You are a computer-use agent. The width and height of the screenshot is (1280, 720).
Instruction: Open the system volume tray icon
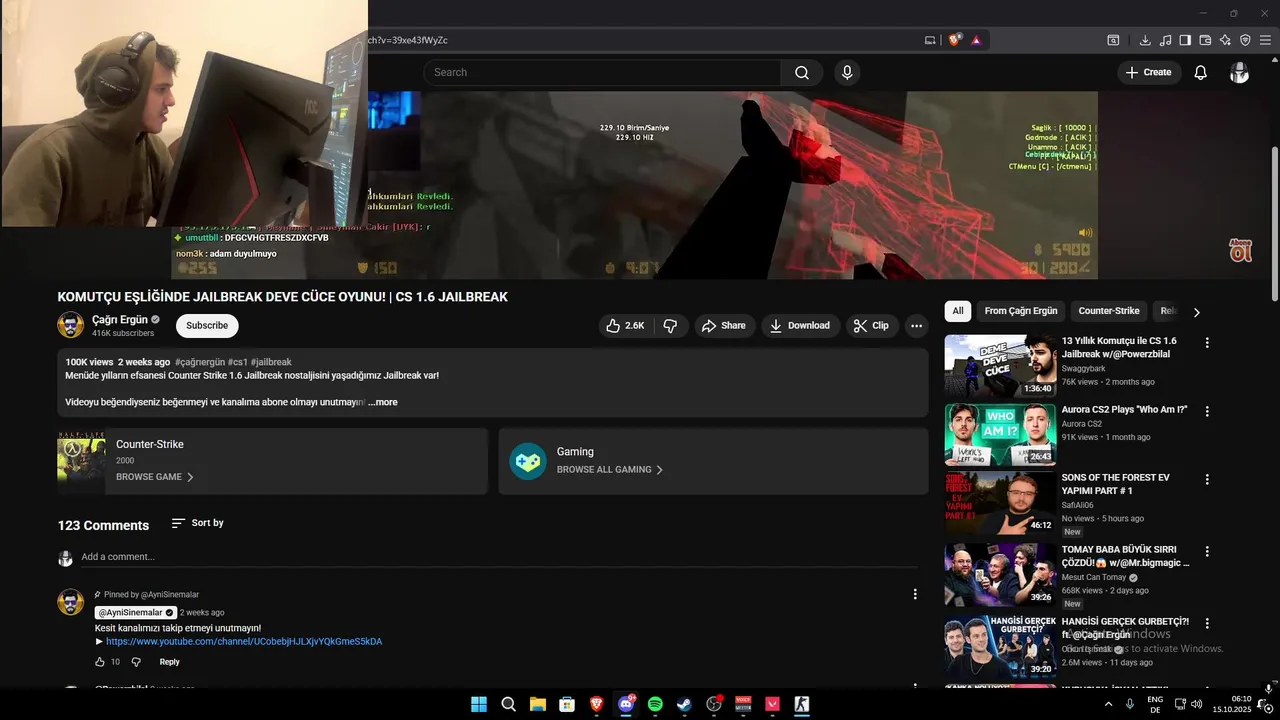(1196, 704)
